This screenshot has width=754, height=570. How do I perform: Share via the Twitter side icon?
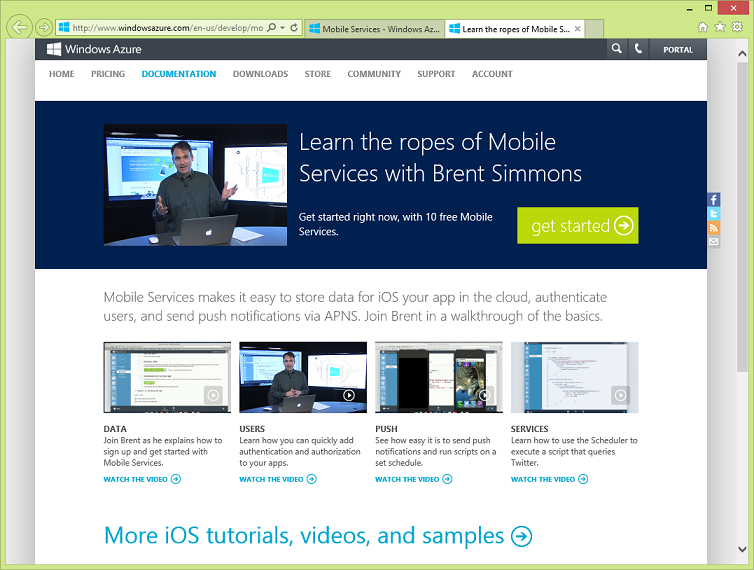coord(714,214)
